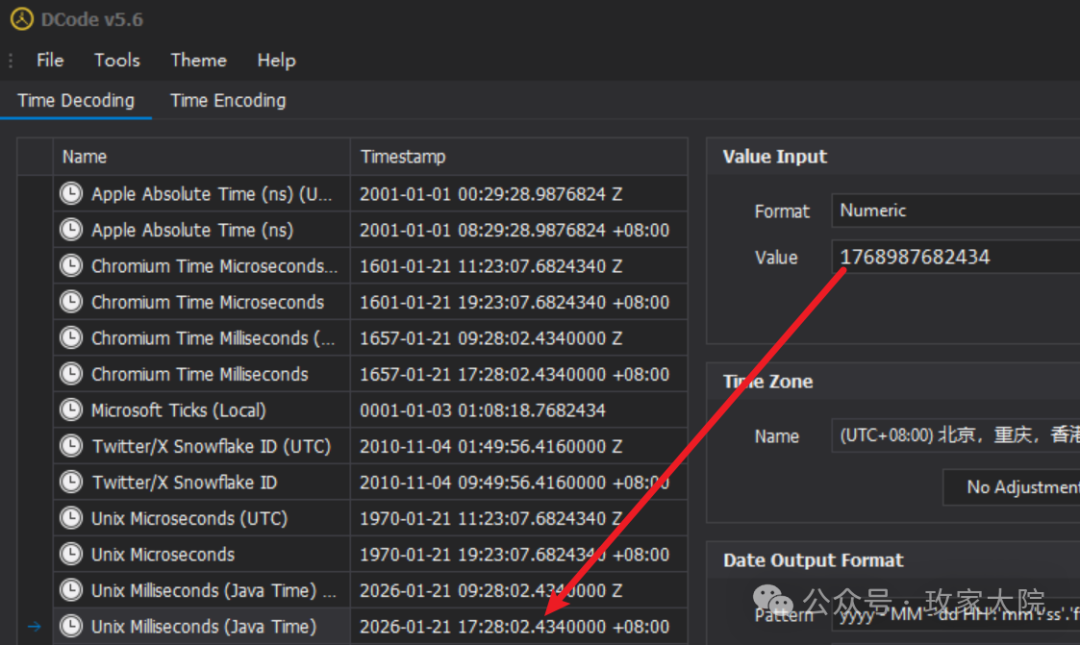The width and height of the screenshot is (1080, 645).
Task: Open the File menu
Action: [x=50, y=61]
